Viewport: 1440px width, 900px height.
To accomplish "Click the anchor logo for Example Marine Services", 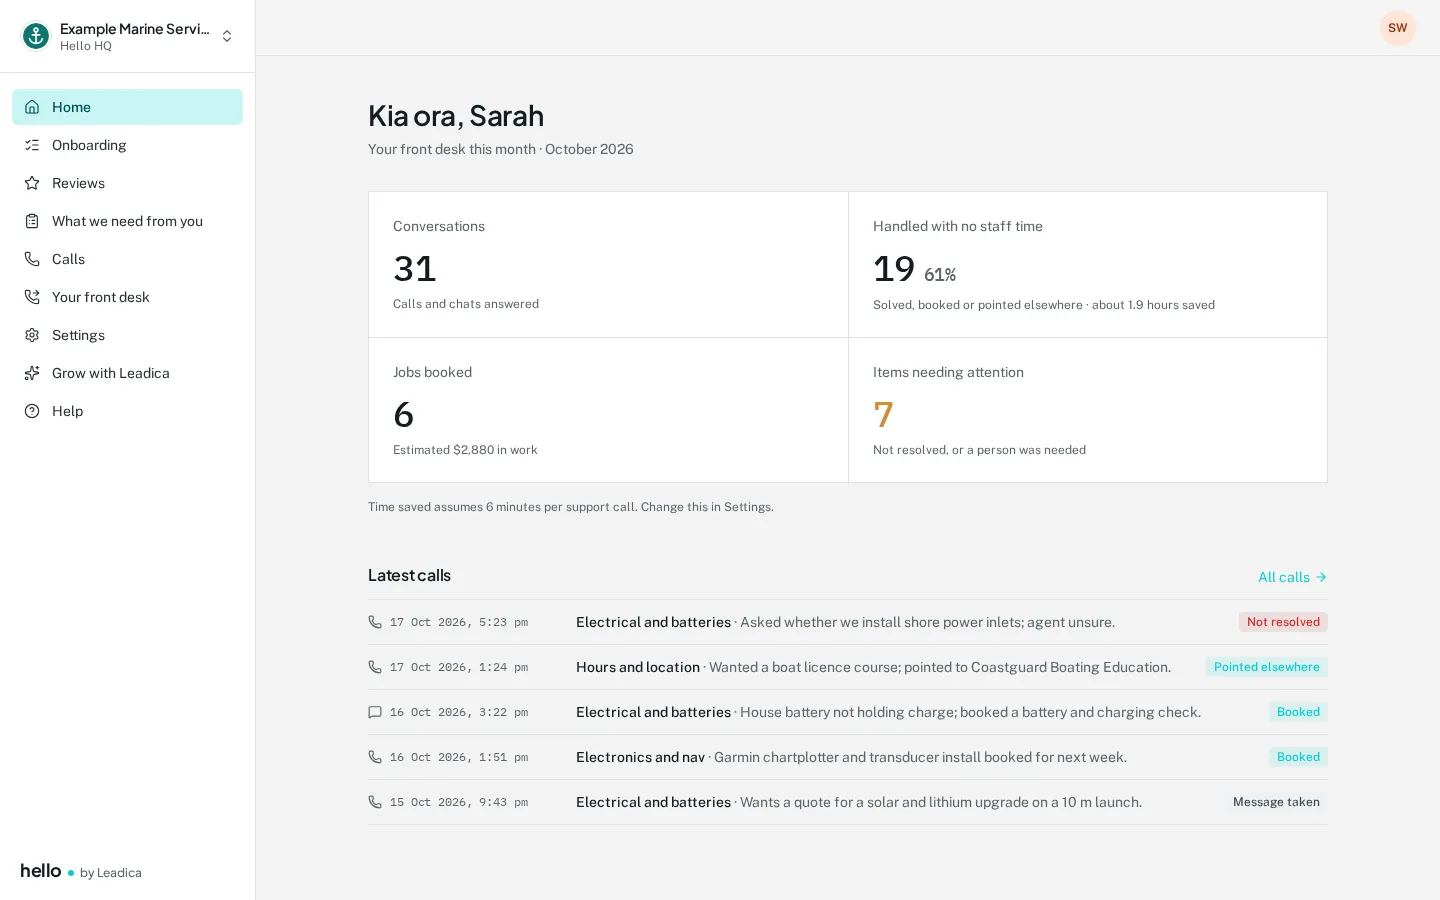I will click(x=36, y=36).
